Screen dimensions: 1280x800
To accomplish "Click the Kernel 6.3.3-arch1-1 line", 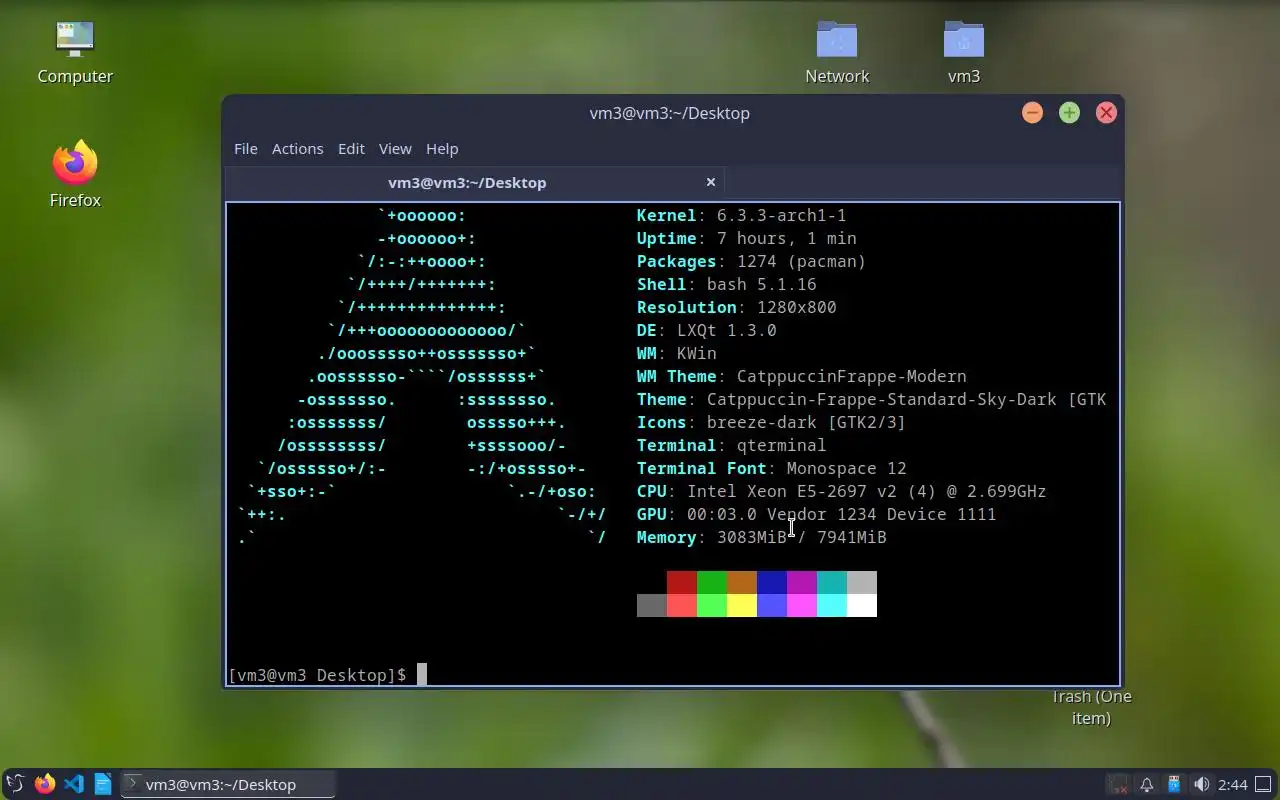I will [741, 215].
